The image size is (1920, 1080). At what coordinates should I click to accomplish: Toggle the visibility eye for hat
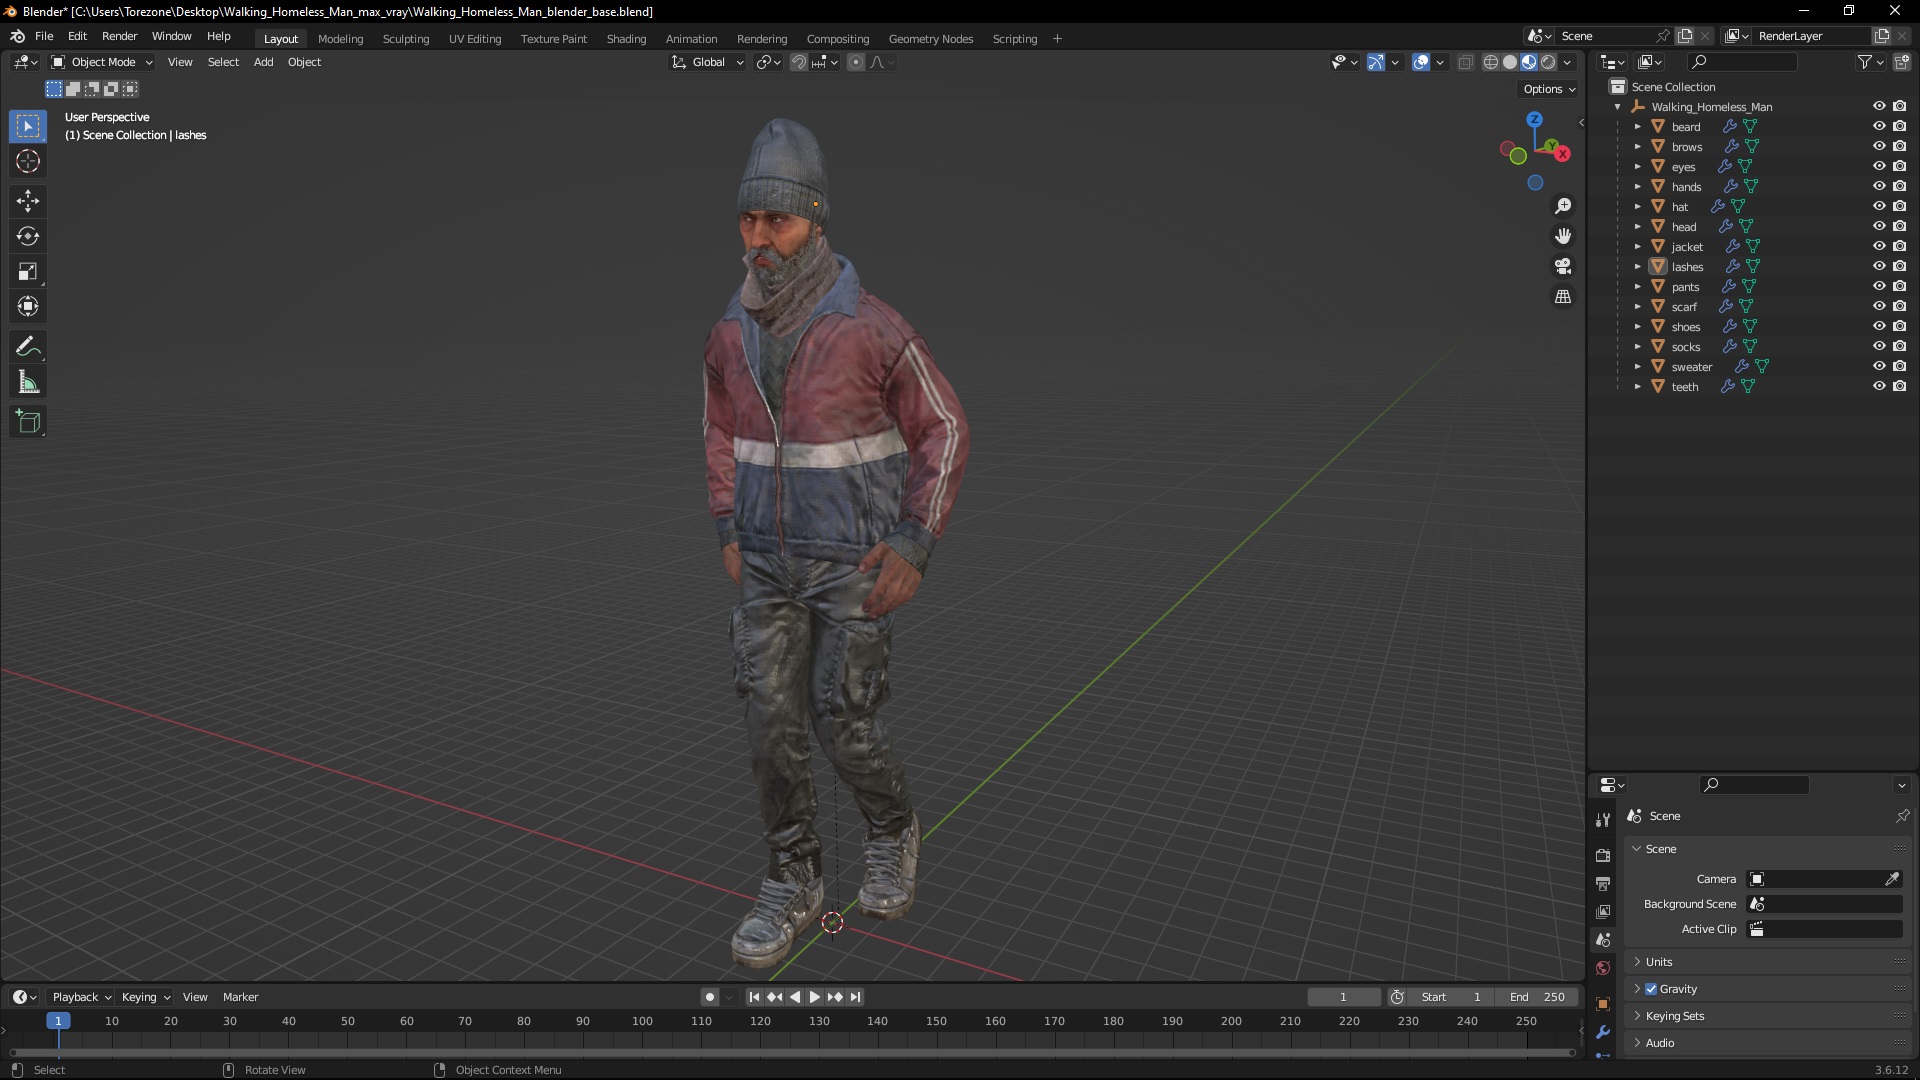(x=1879, y=207)
